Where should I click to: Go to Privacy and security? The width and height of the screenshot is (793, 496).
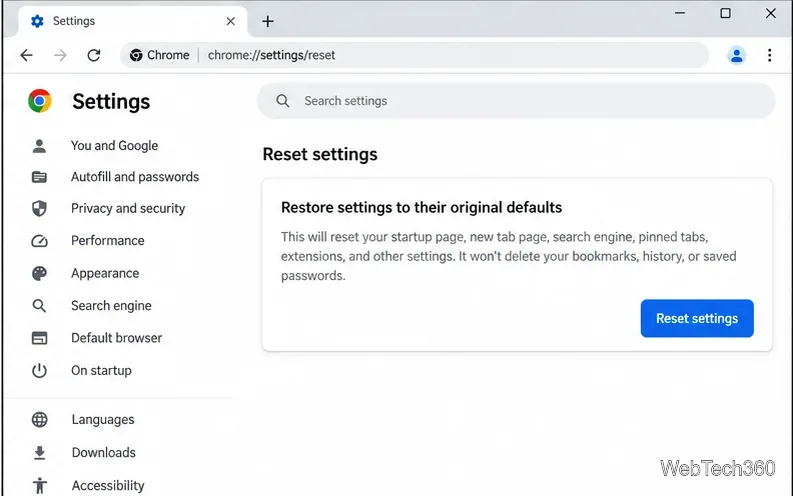click(128, 208)
